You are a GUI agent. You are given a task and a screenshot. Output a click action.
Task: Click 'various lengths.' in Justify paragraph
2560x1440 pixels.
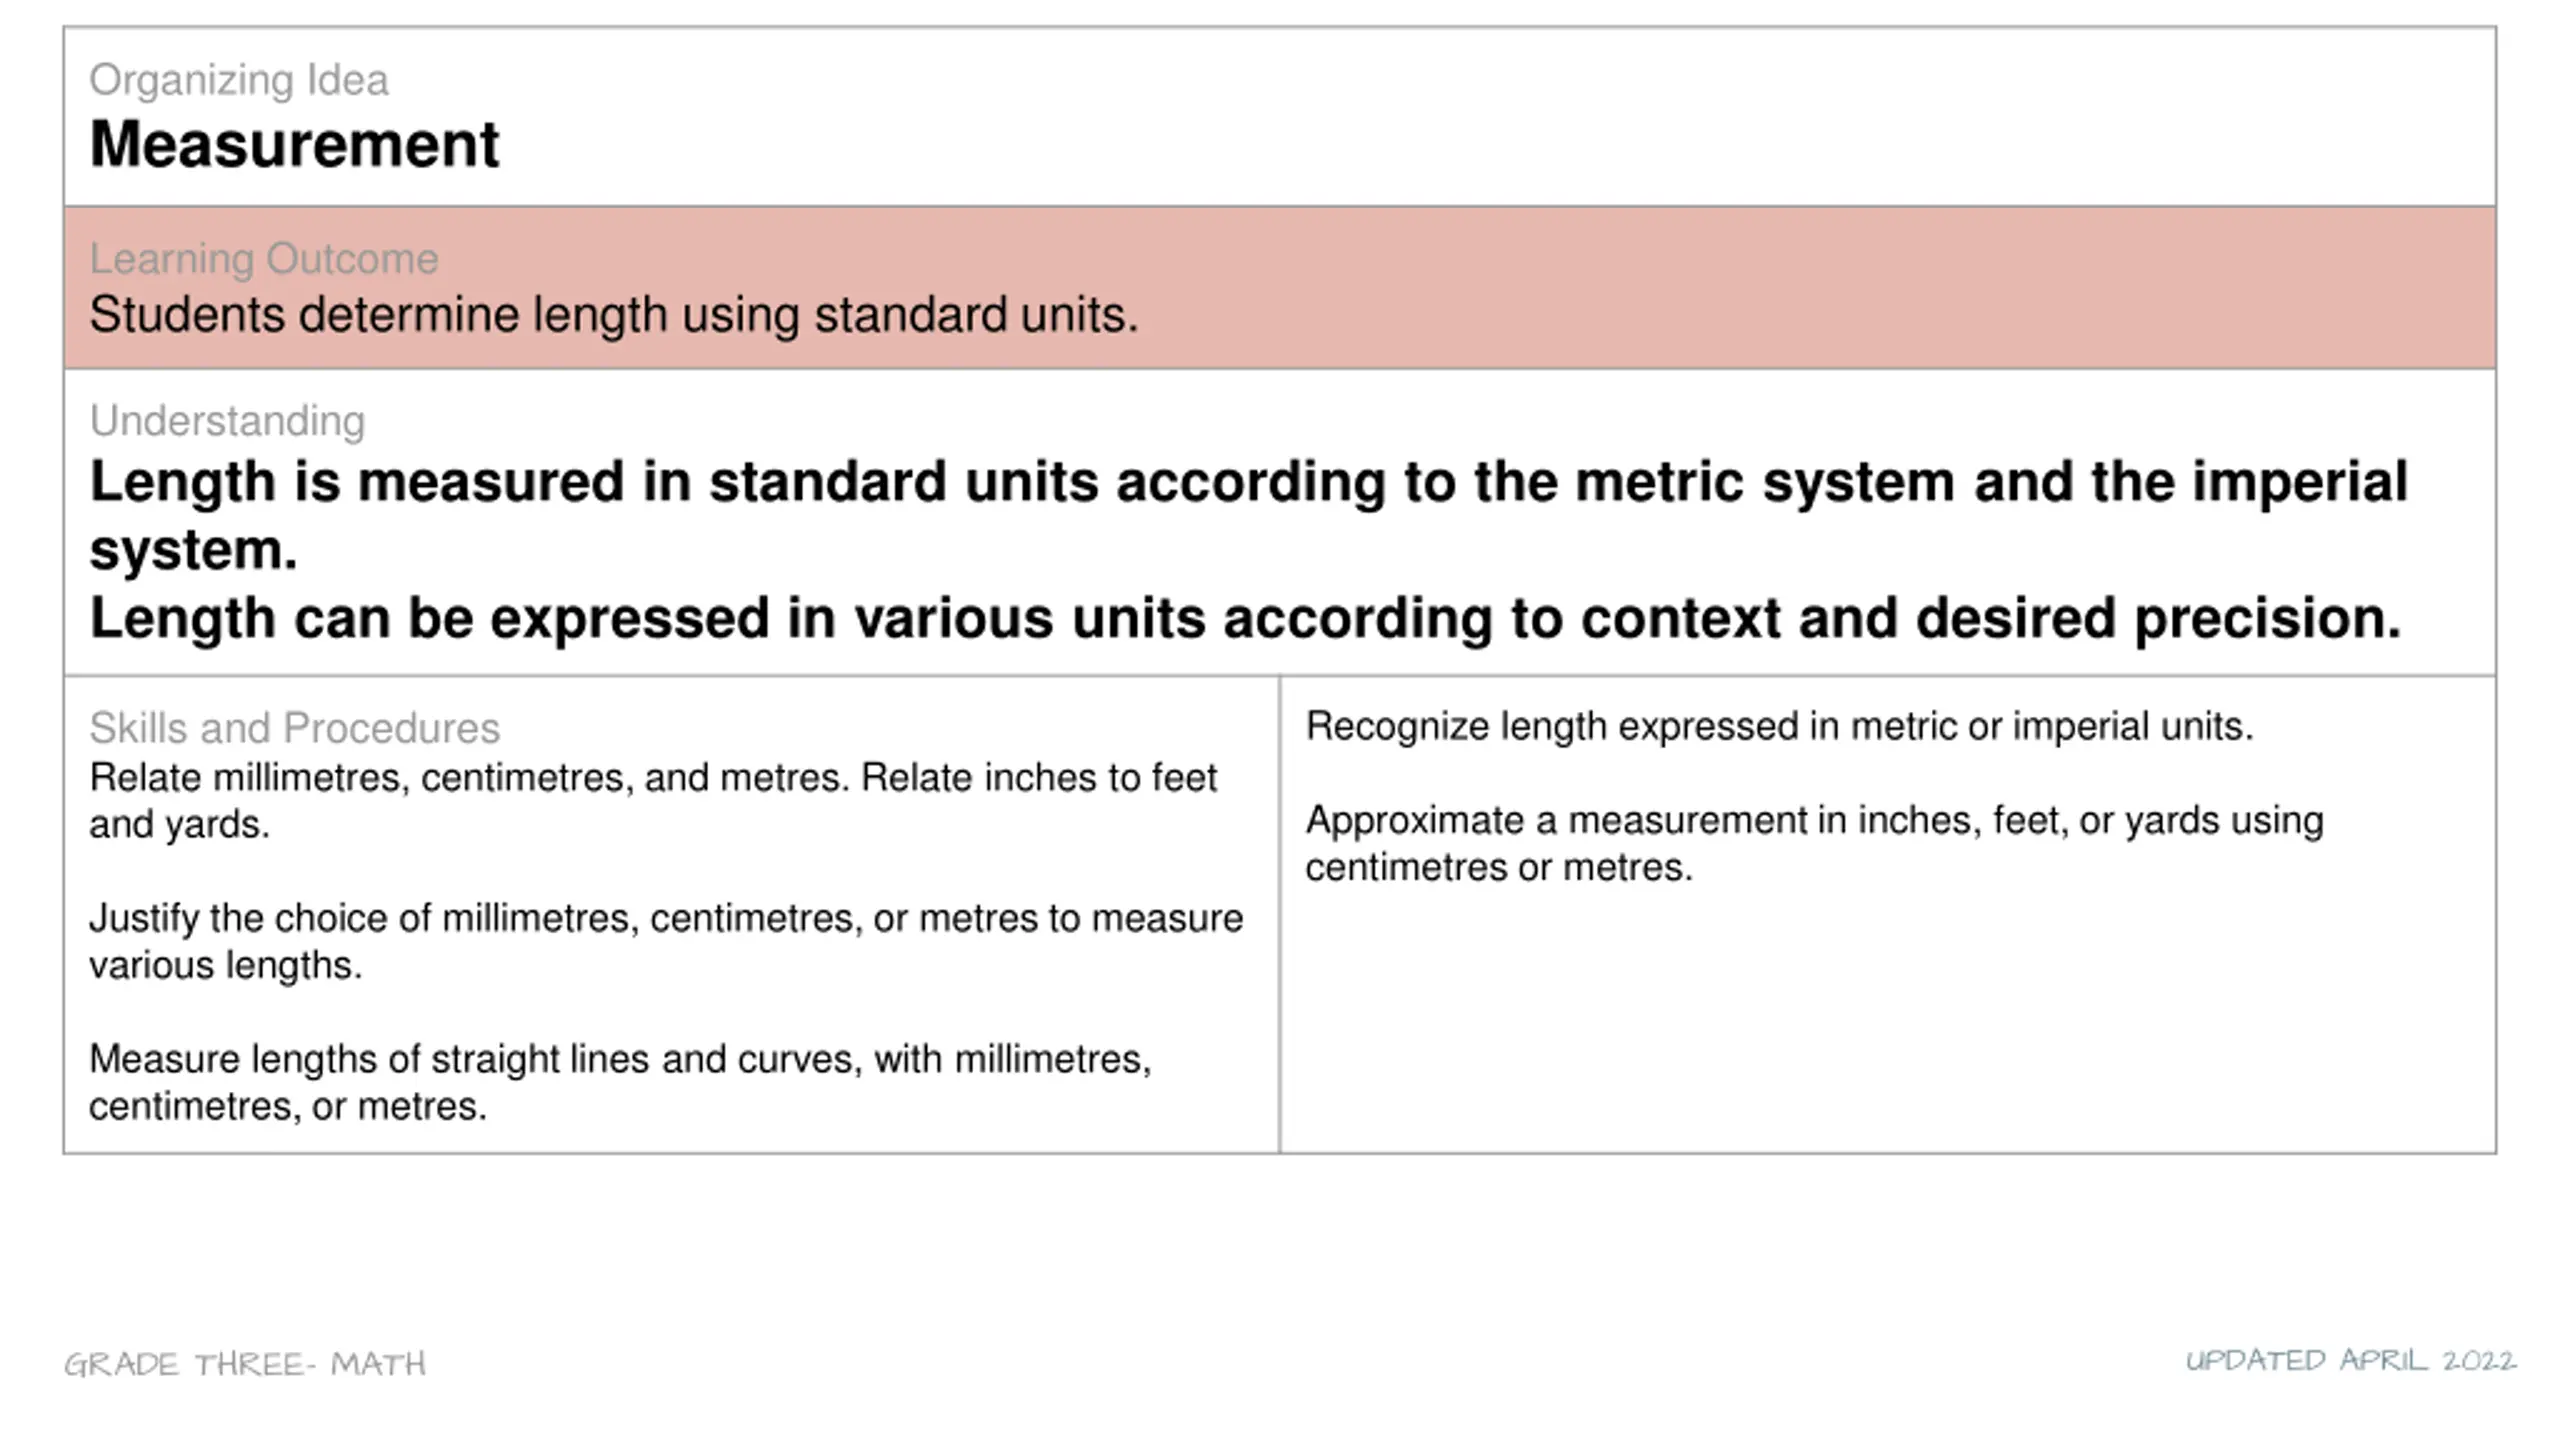pyautogui.click(x=225, y=966)
